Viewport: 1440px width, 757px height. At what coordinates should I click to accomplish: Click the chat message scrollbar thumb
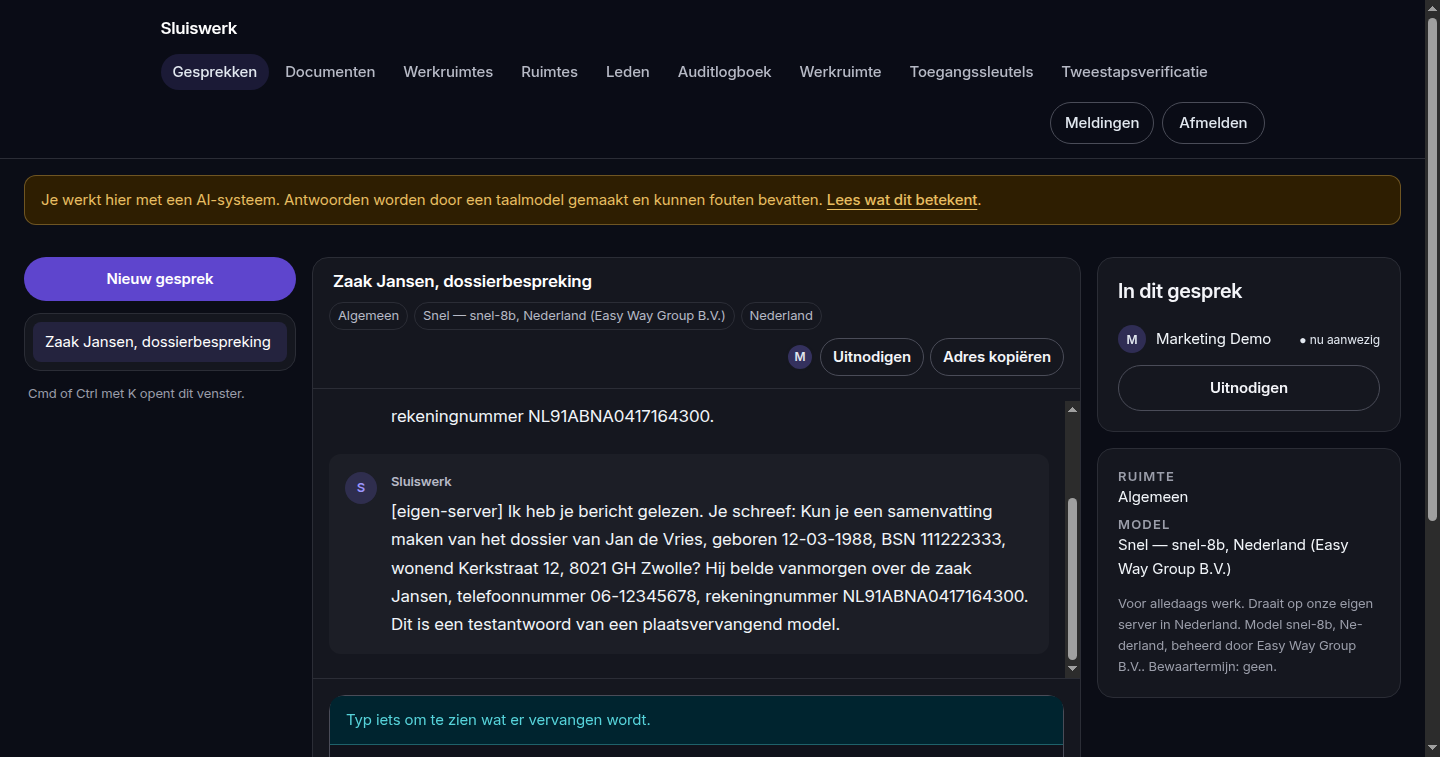(x=1073, y=577)
